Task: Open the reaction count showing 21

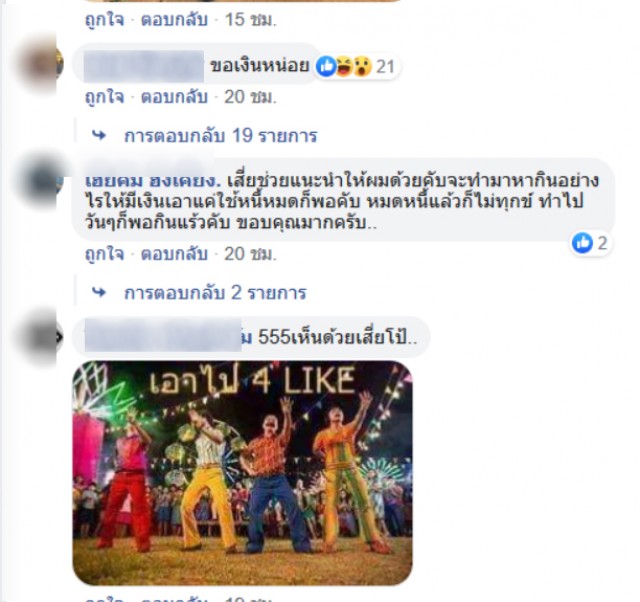Action: click(385, 67)
